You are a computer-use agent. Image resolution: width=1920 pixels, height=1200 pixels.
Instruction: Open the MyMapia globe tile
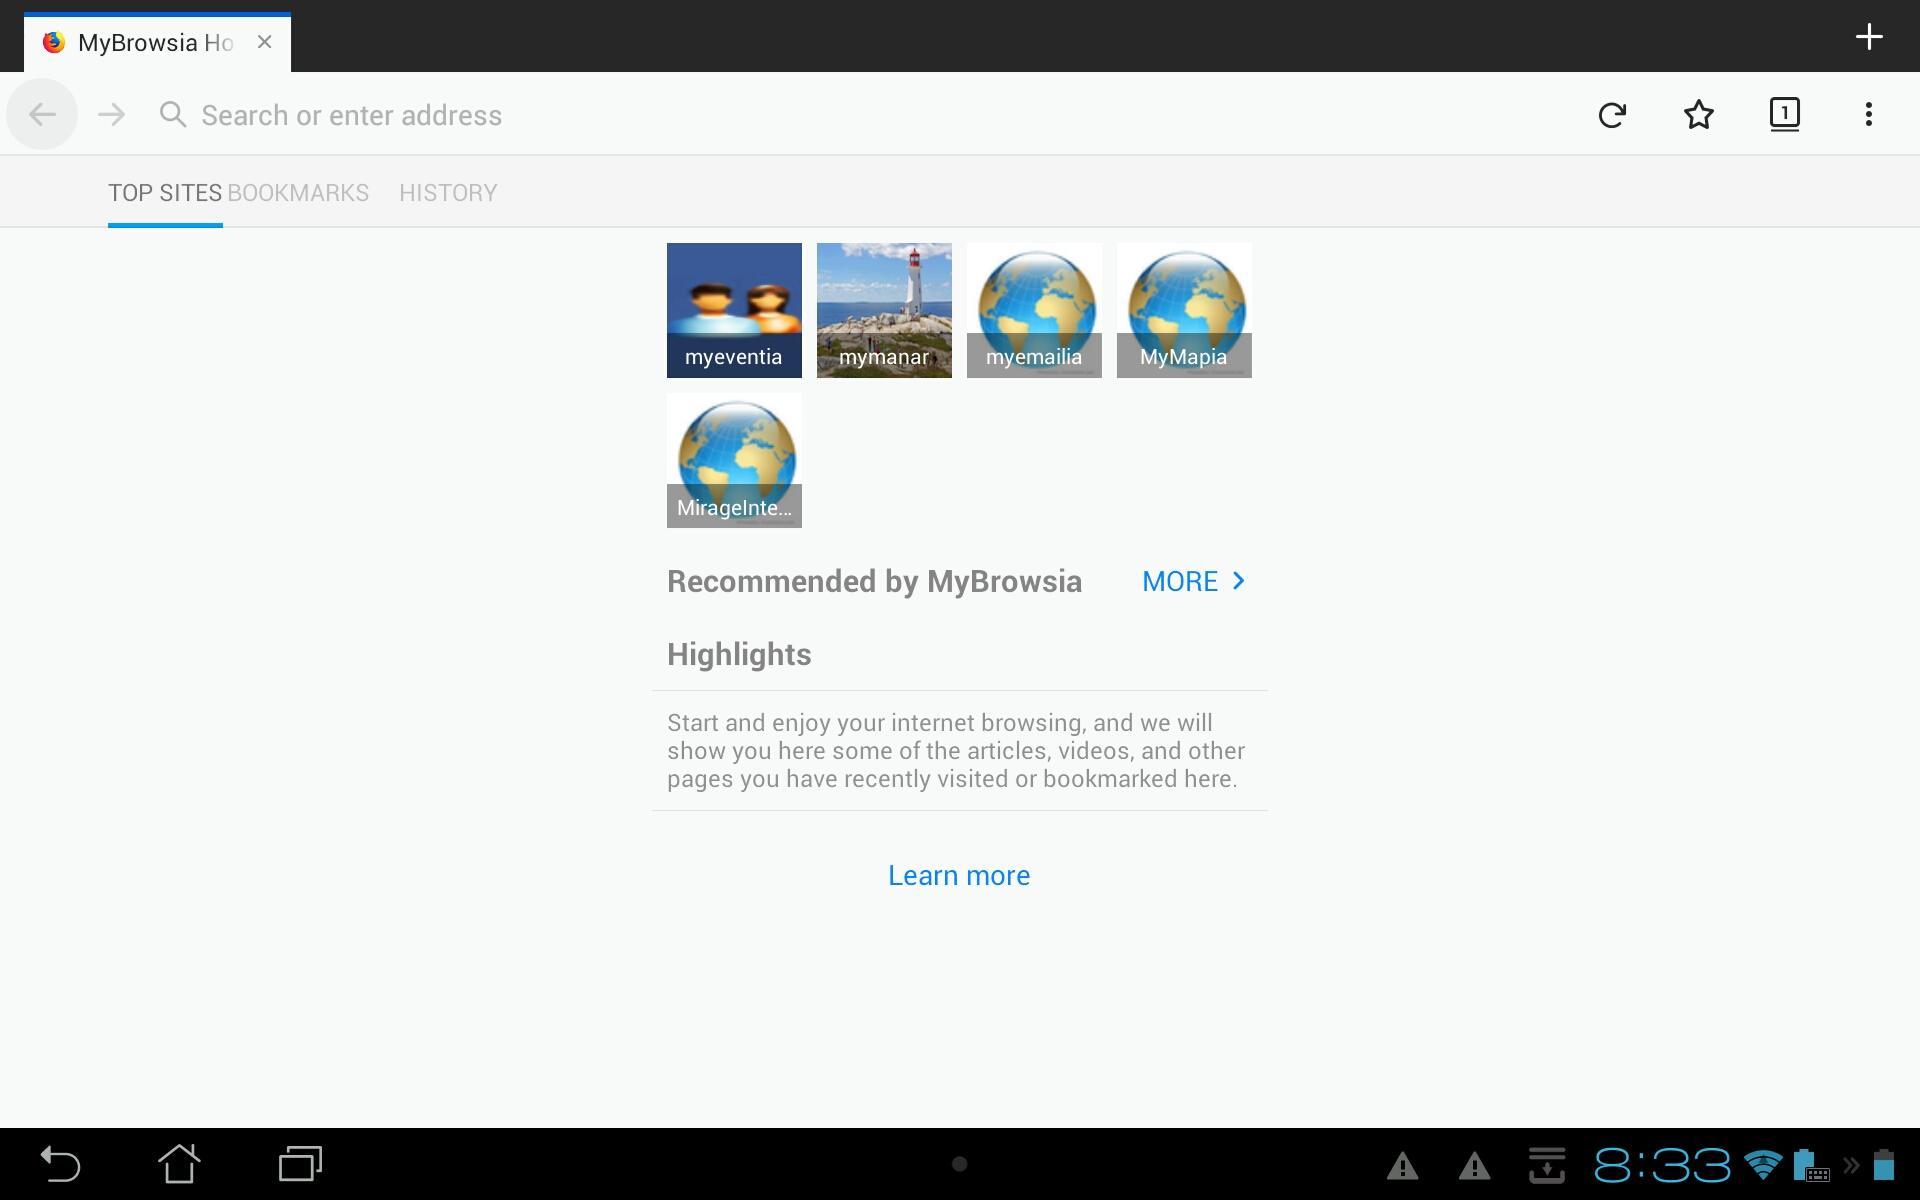pos(1184,310)
